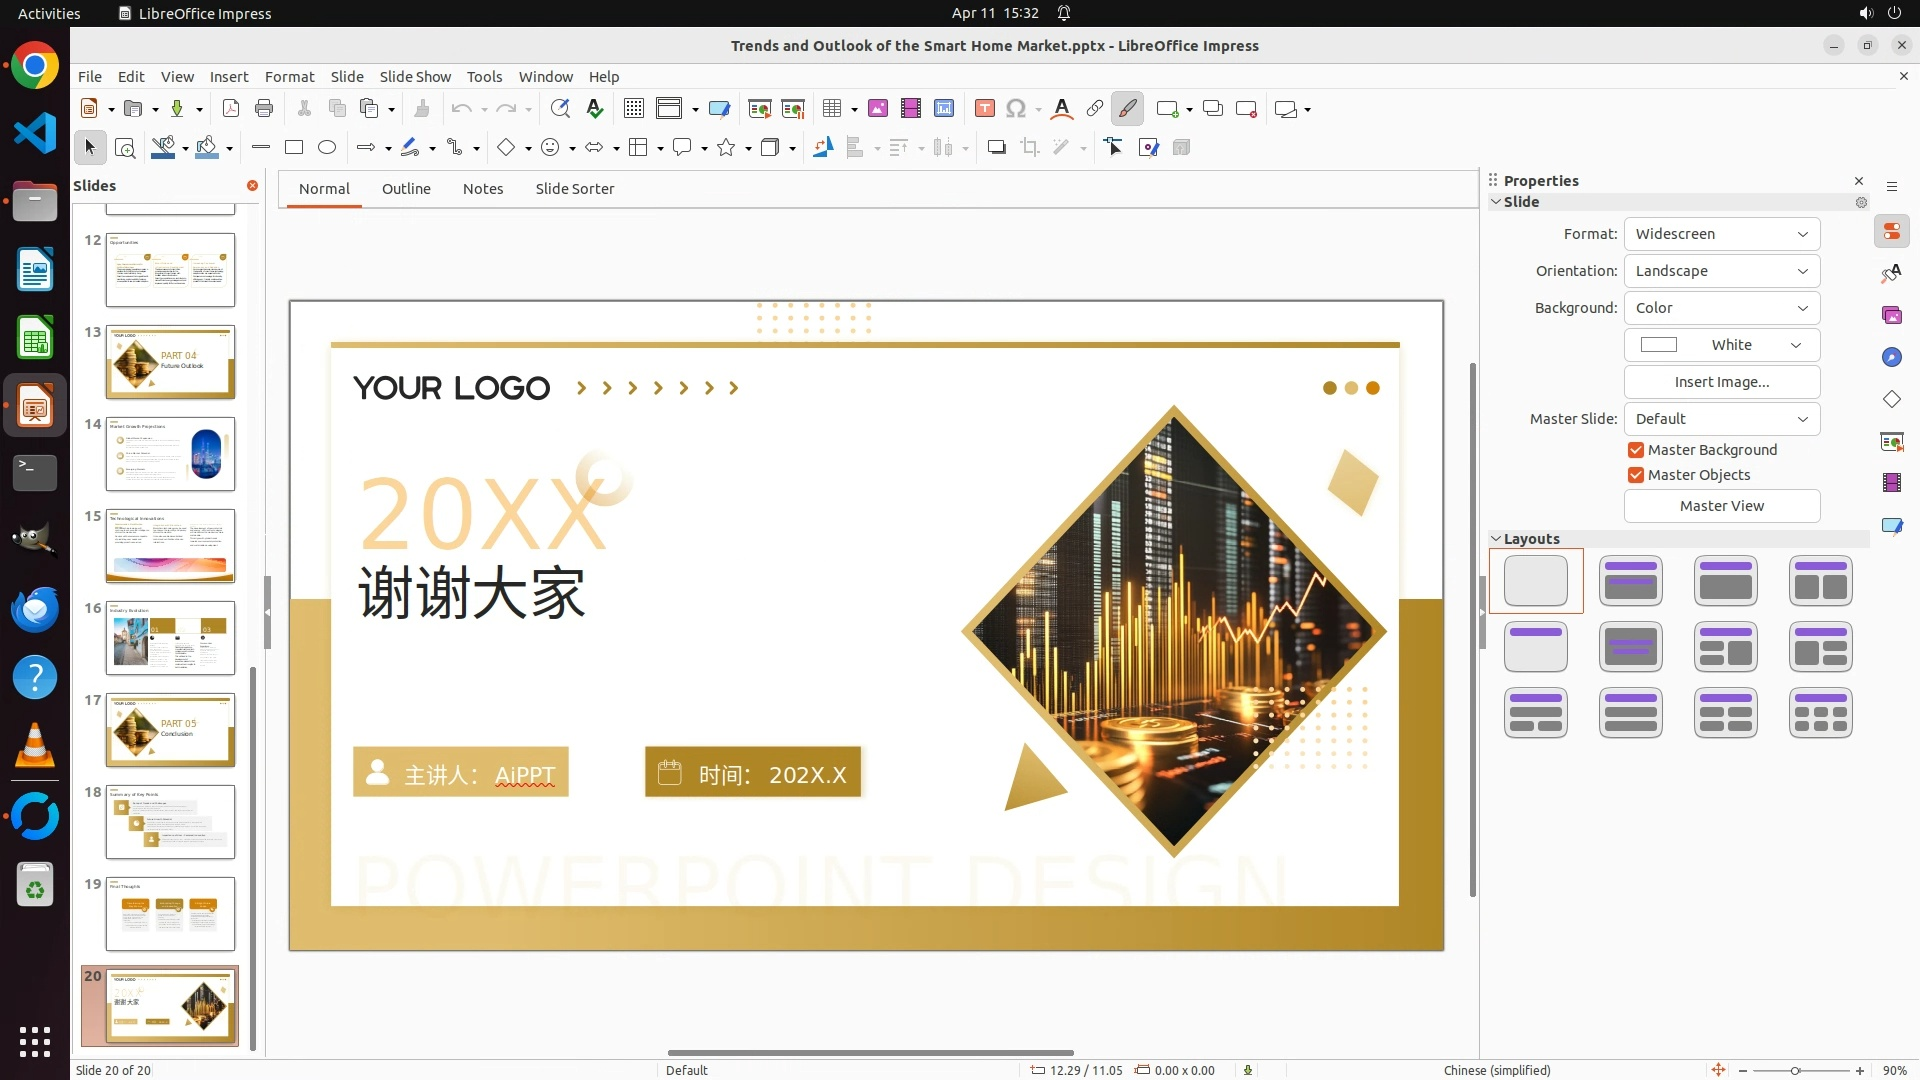Click the Display Grid toolbar icon
Screen dimensions: 1920x1080
click(x=633, y=109)
